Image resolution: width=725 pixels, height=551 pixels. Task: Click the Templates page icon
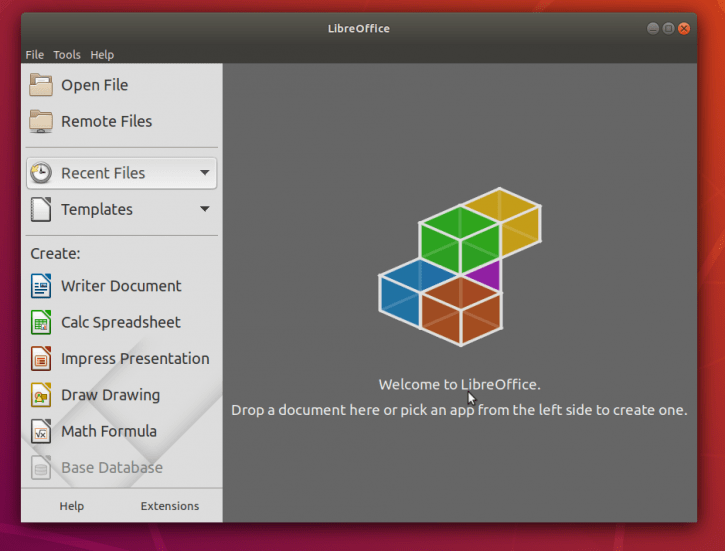pyautogui.click(x=41, y=209)
